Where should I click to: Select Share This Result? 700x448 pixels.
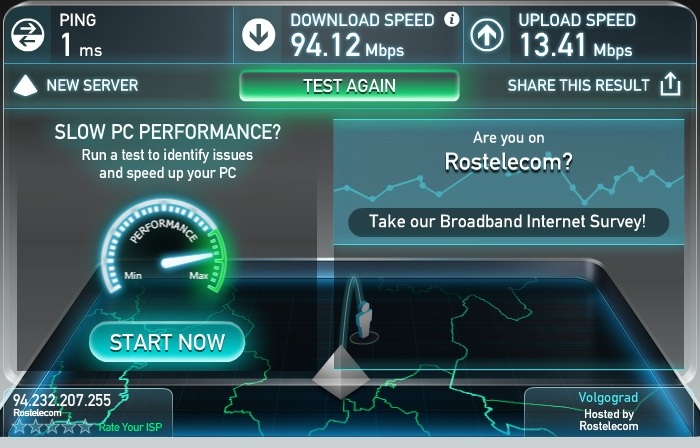579,85
